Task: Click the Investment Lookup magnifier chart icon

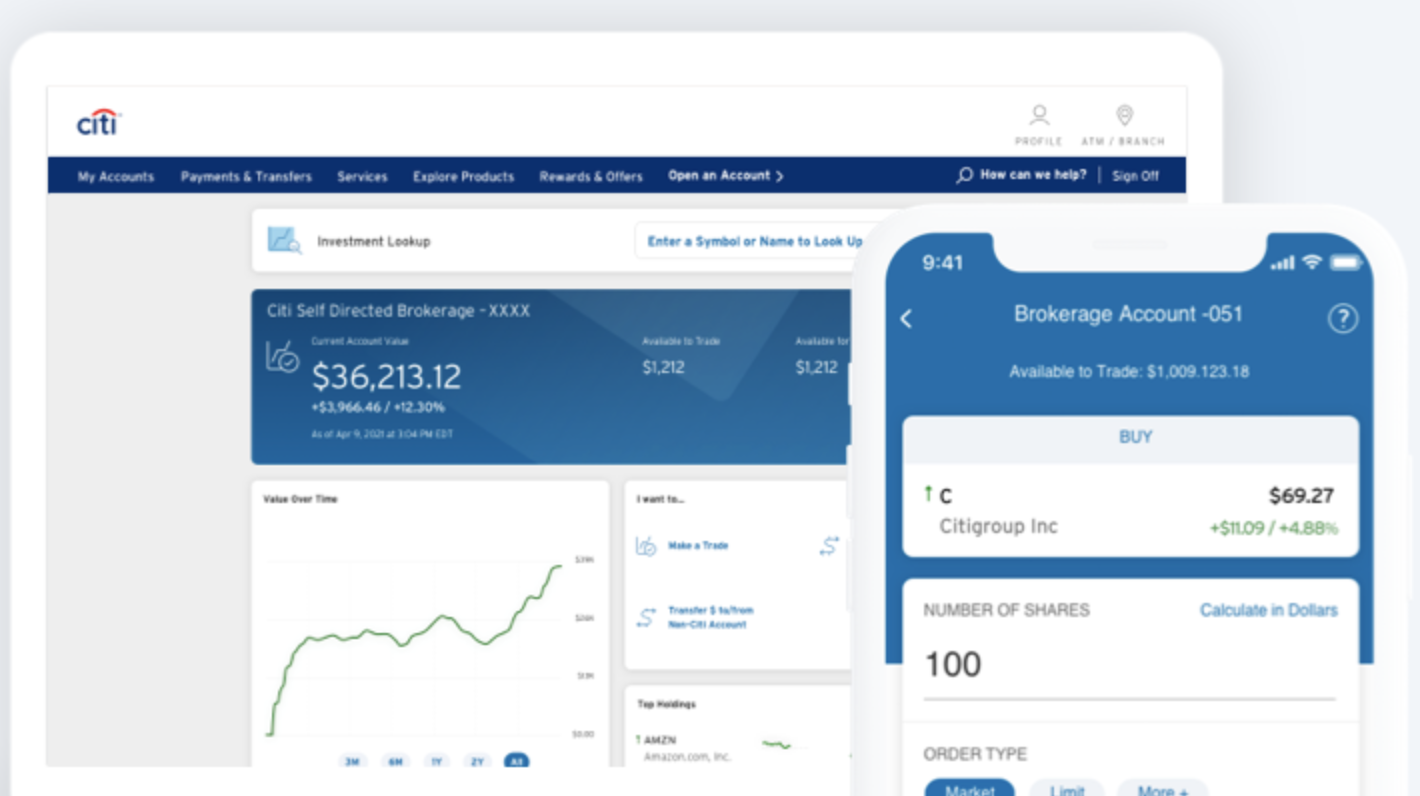Action: pos(281,240)
